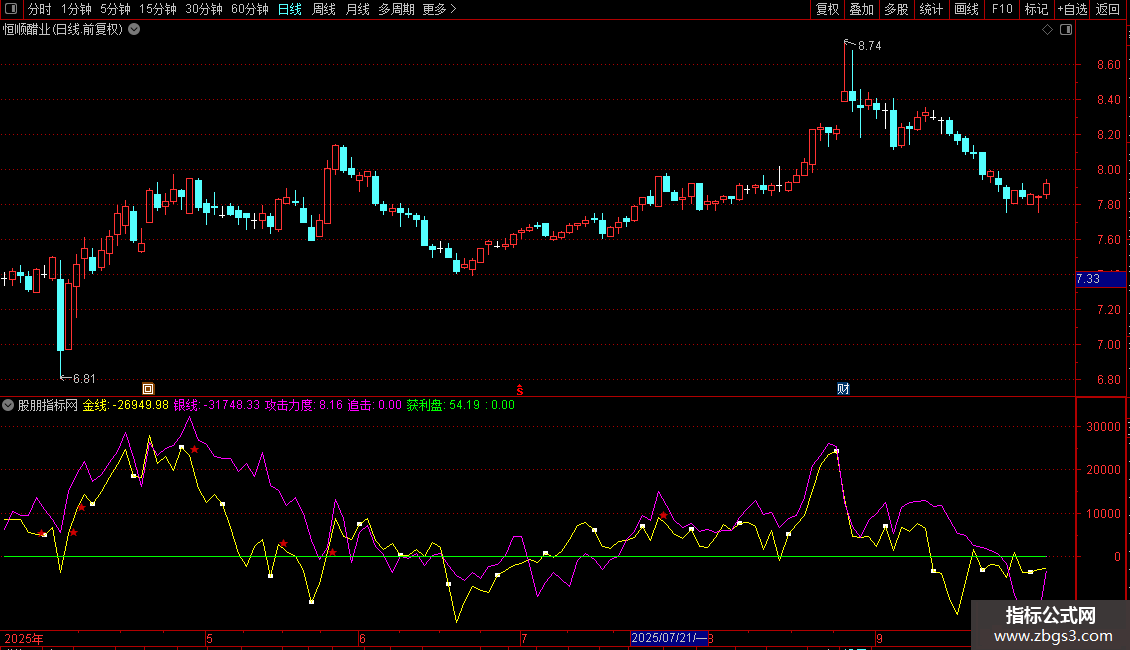
Task: Click the 2025年 label on time axis
Action: (24, 638)
